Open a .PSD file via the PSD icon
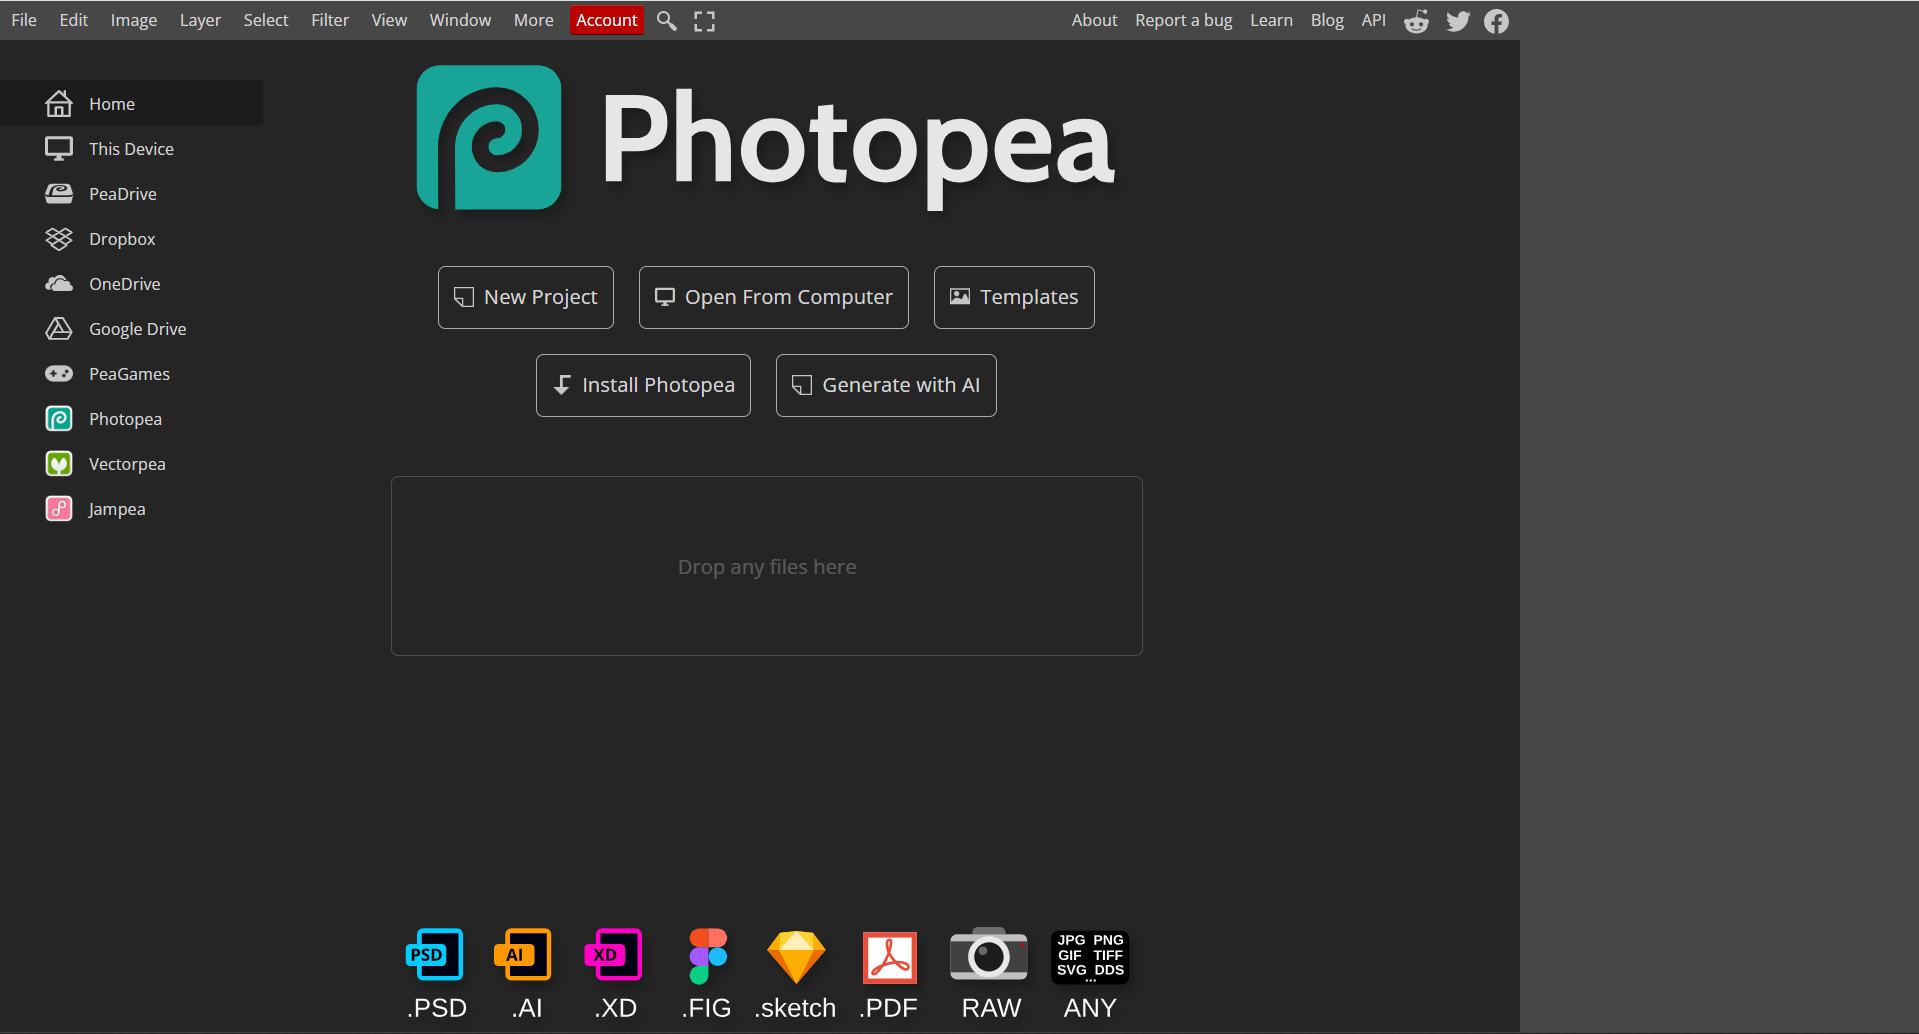Viewport: 1919px width, 1034px height. tap(435, 954)
